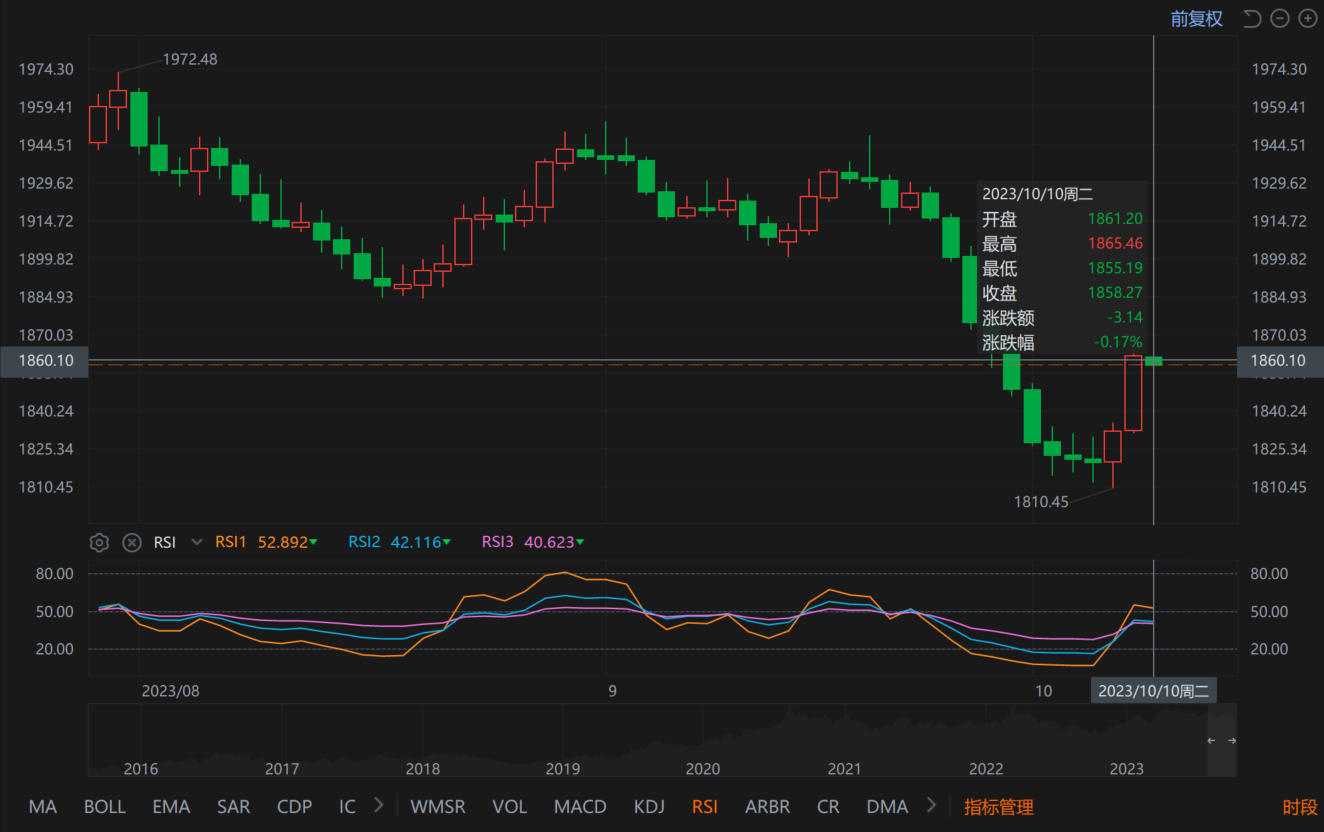Viewport: 1324px width, 832px height.
Task: Click the RSI2 42.116 value label
Action: coord(399,542)
